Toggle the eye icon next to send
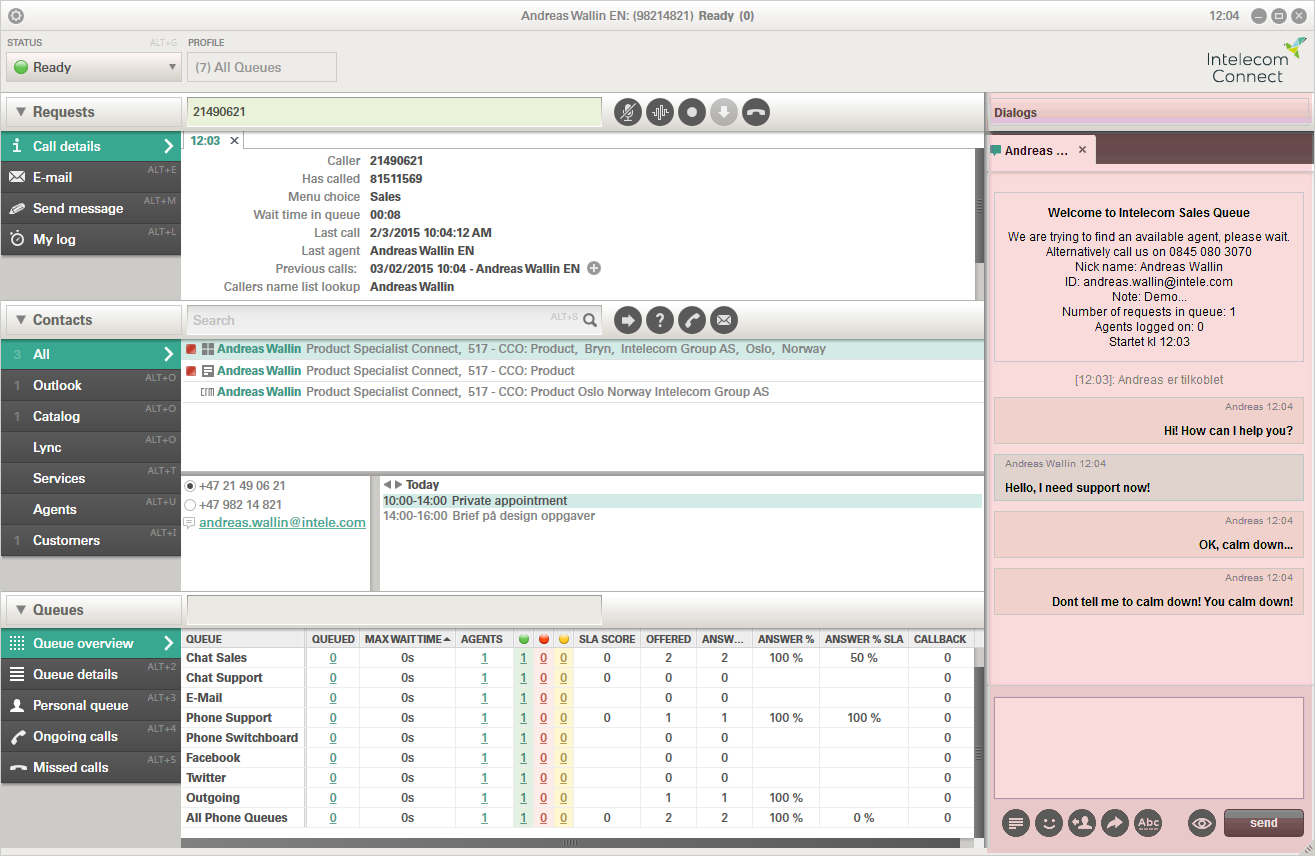 coord(1201,823)
